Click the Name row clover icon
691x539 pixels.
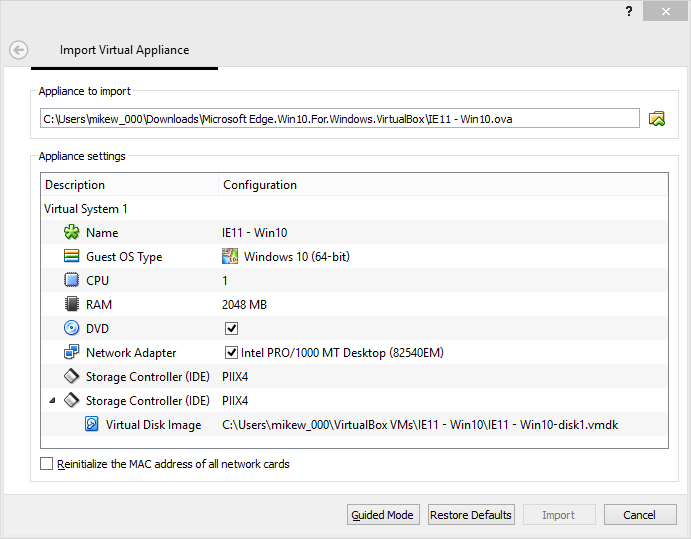coord(71,232)
